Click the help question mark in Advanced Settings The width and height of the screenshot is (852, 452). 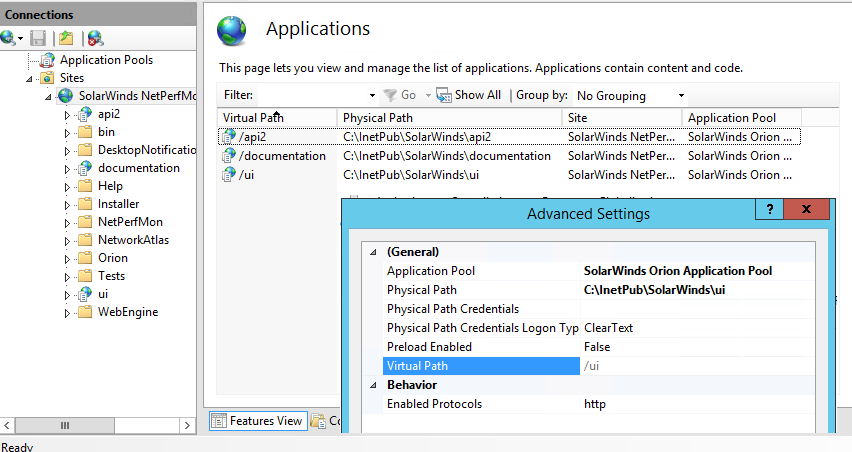point(769,209)
